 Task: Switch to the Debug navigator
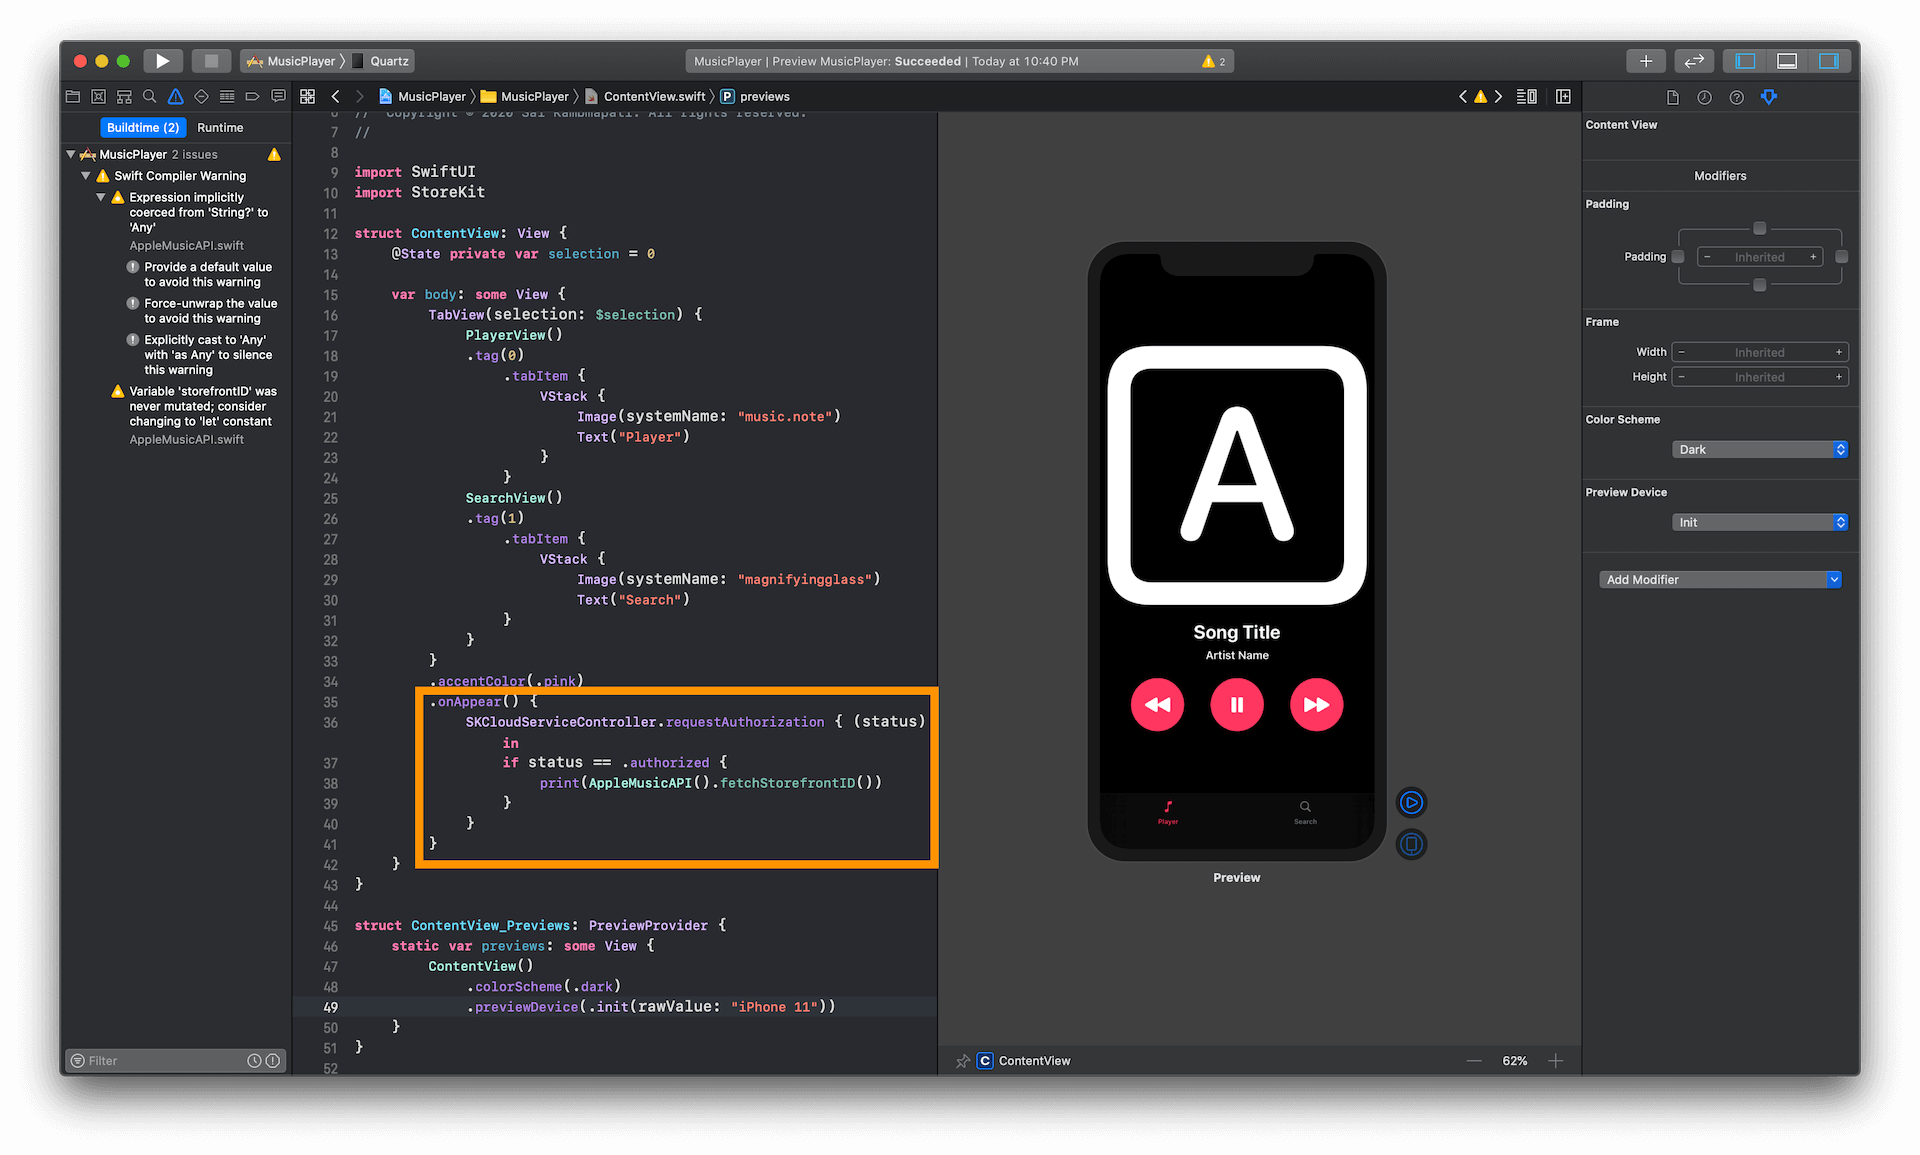227,96
